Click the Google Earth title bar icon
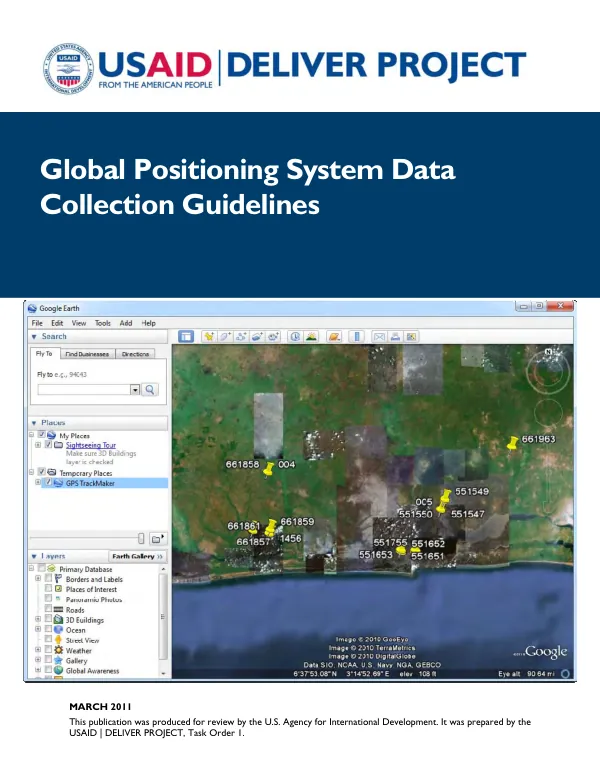The image size is (600, 777). click(x=33, y=308)
